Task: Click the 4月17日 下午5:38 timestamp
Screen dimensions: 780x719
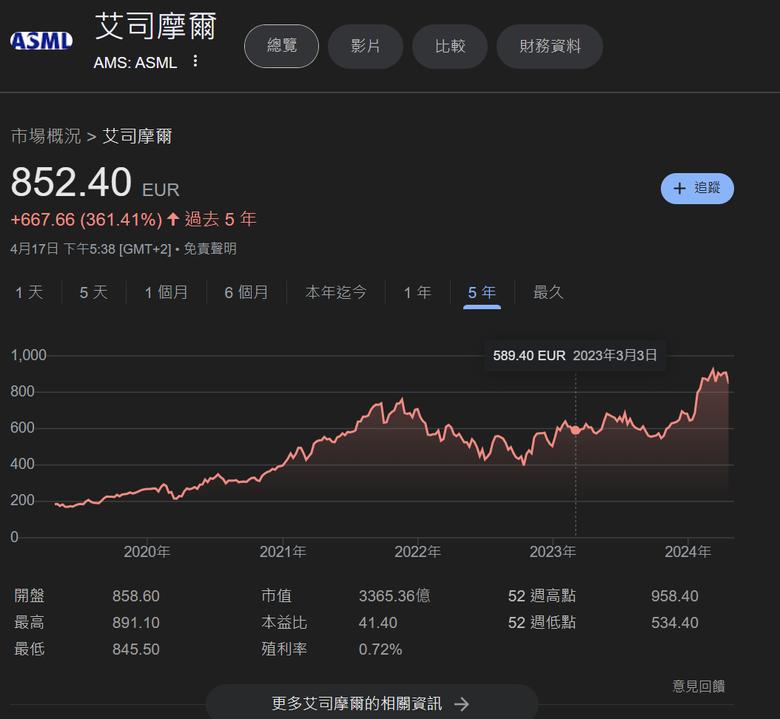Action: 91,249
